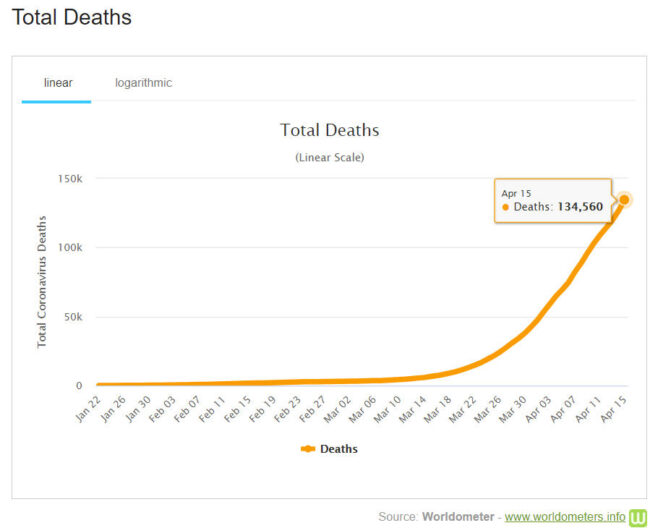Click the Jan 22 x-axis label
This screenshot has height=528, width=650.
(87, 408)
